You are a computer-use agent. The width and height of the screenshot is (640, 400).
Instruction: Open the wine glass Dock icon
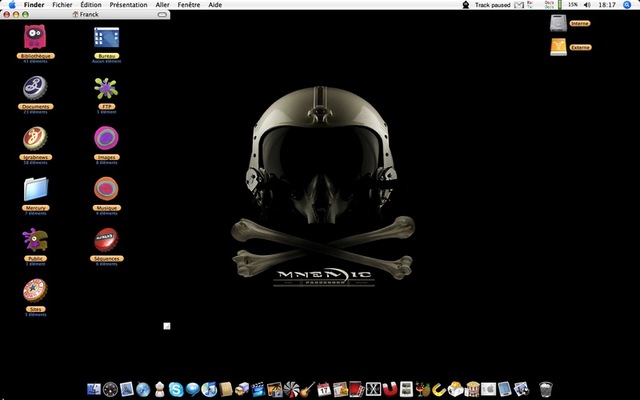[x=423, y=389]
